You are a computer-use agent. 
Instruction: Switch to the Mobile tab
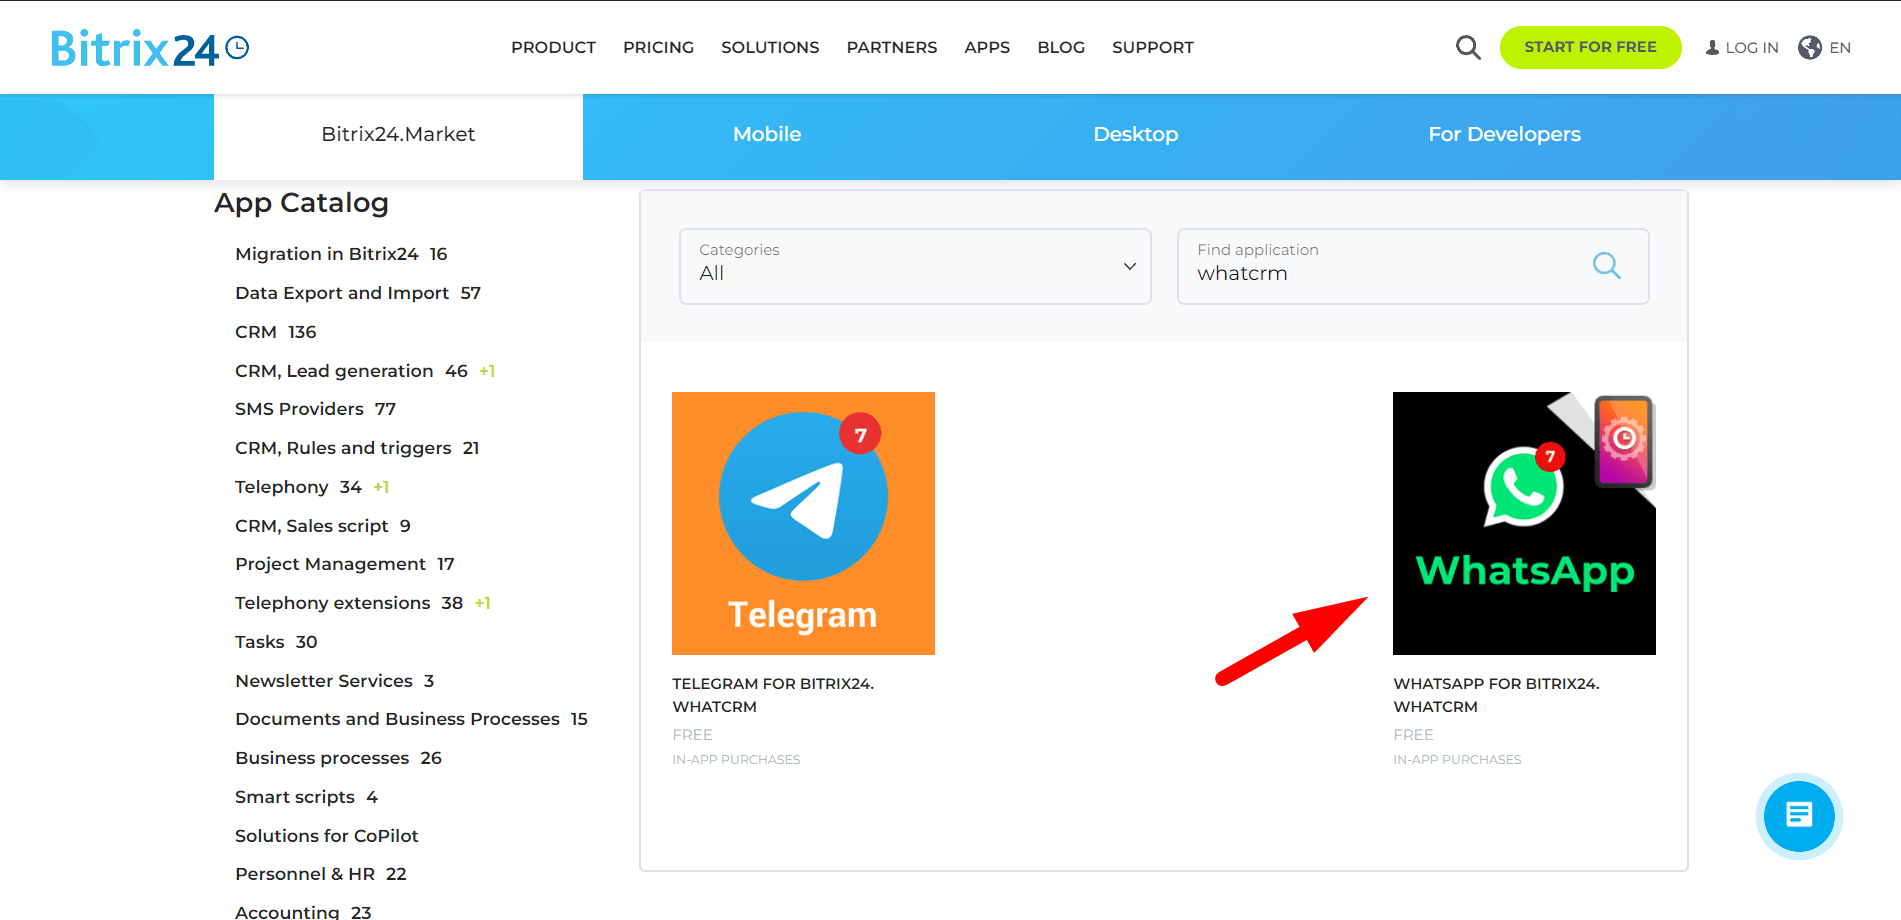pyautogui.click(x=766, y=134)
